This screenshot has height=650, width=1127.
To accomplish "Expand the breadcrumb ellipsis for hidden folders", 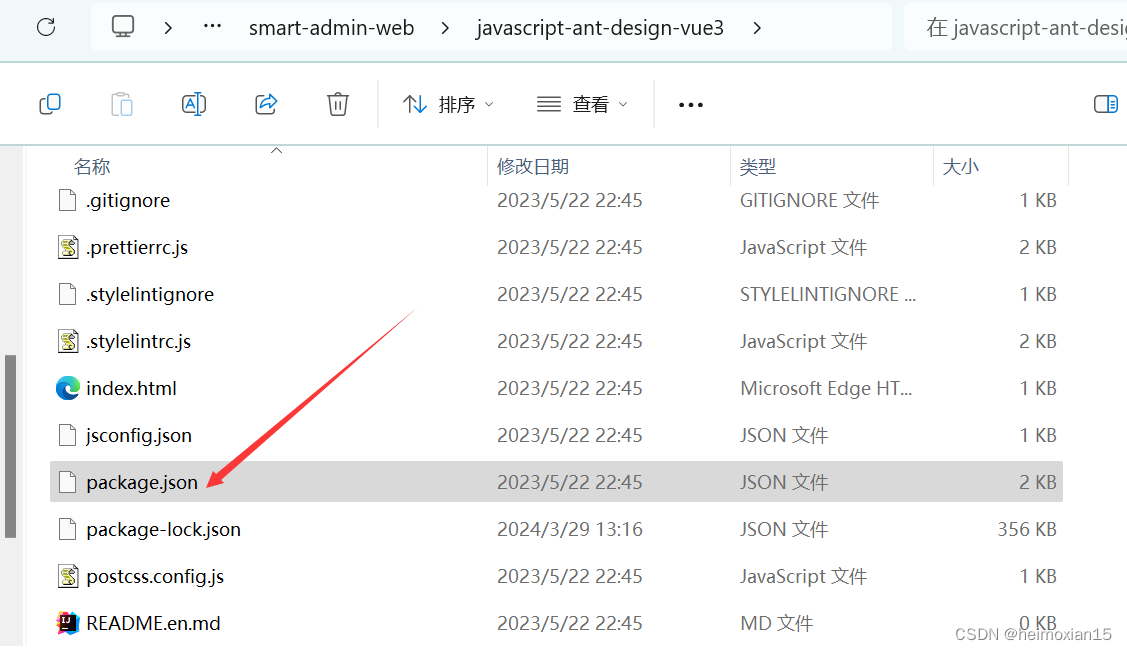I will (211, 27).
